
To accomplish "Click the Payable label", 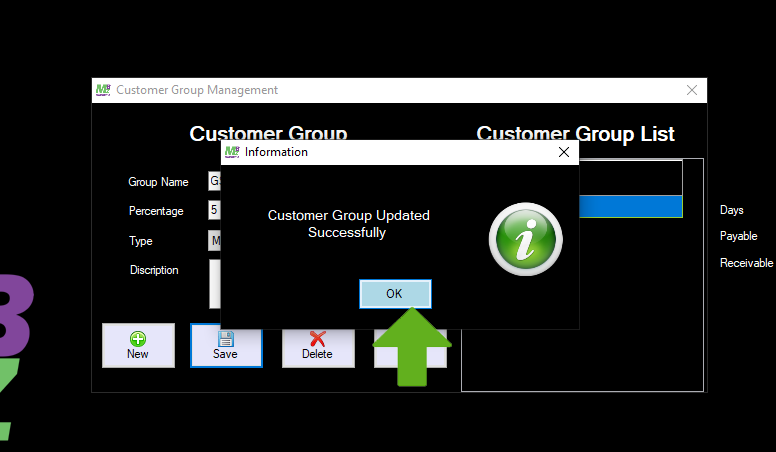I will [738, 237].
